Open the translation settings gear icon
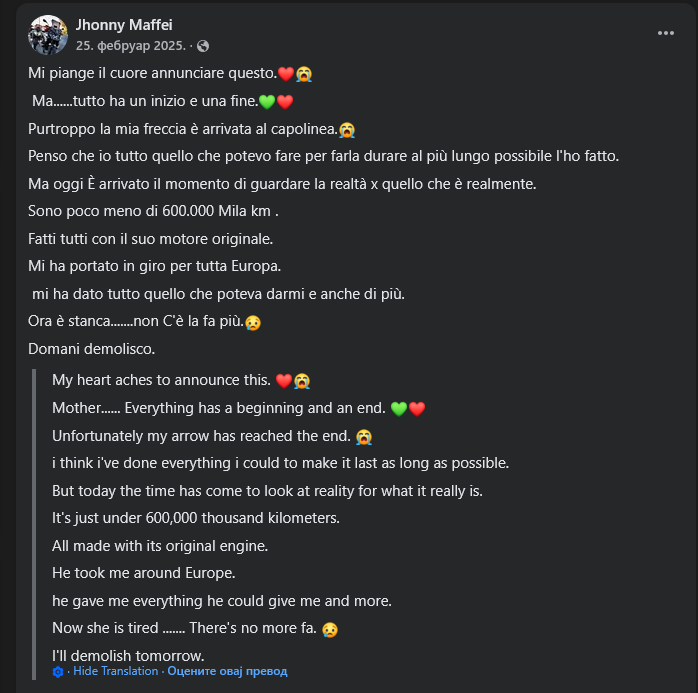 59,671
